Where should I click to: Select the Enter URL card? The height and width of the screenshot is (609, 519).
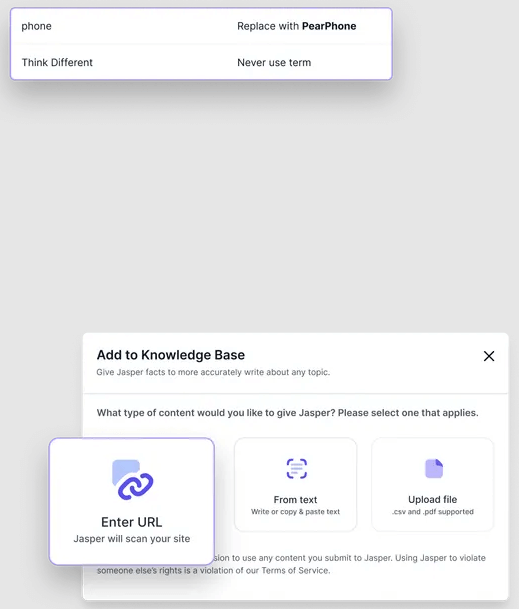[x=132, y=501]
